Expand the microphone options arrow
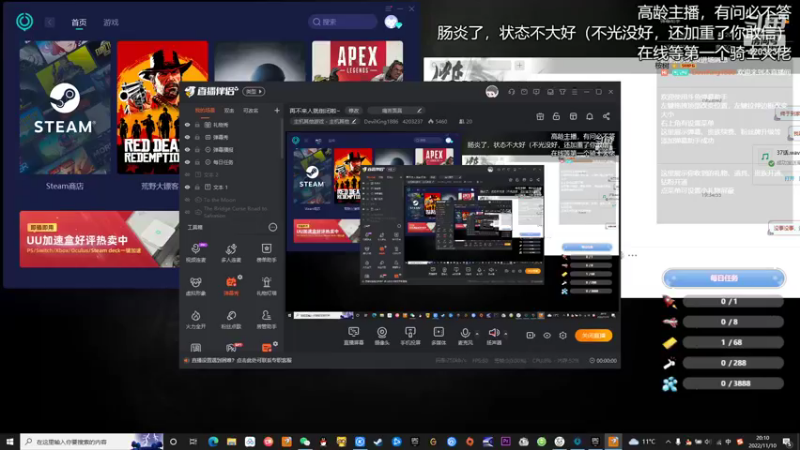Viewport: 800px width, 450px height. point(477,334)
